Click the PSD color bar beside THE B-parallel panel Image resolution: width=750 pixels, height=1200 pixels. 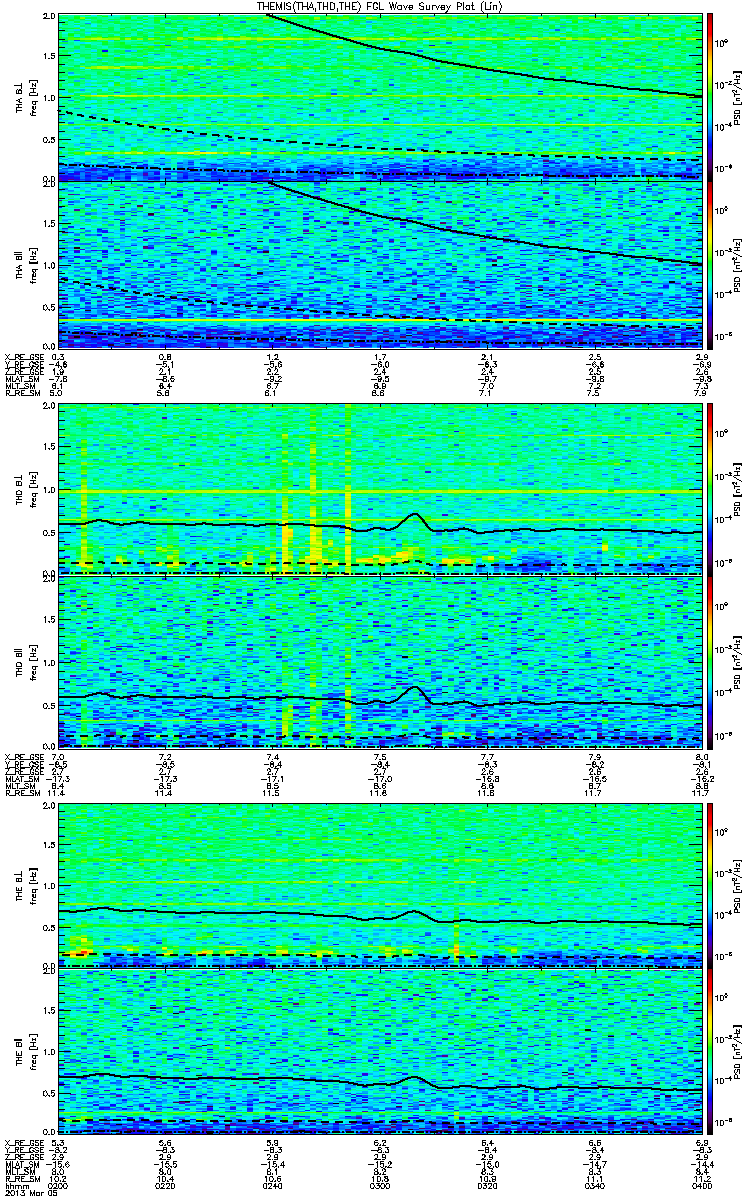tap(710, 1053)
